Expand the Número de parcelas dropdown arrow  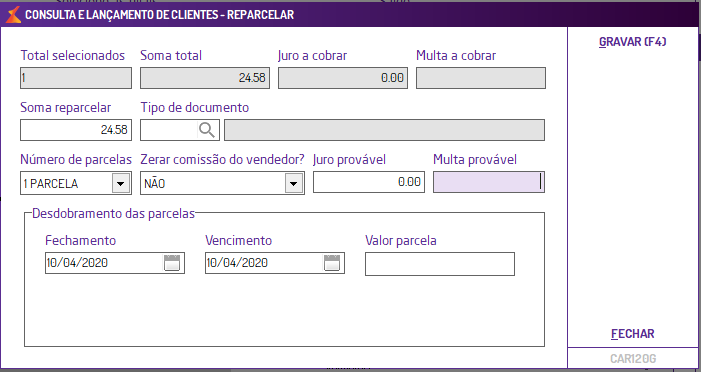tap(121, 183)
